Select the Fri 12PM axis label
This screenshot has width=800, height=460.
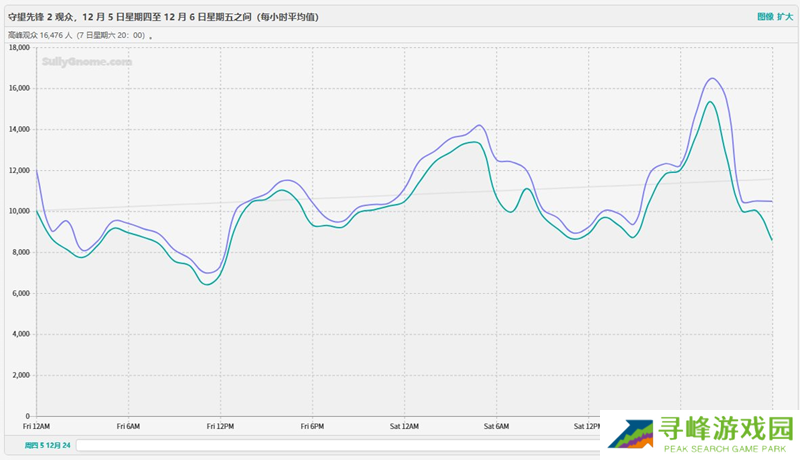coord(220,425)
